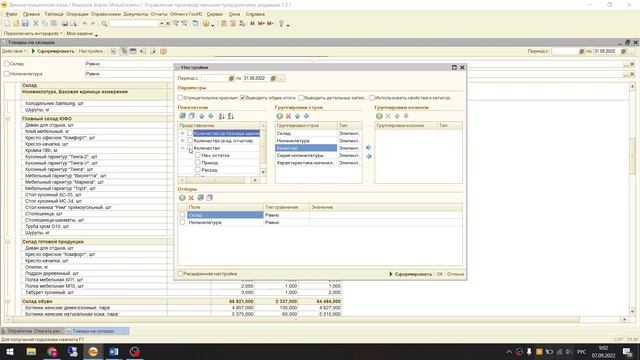
Task: Open calendar for period start date in dialog
Action: pyautogui.click(x=231, y=78)
